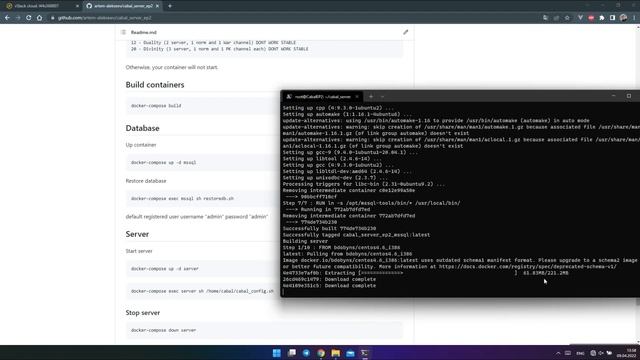Viewport: 640px width, 360px height.
Task: Click the Stop server heading
Action: pyautogui.click(x=142, y=313)
